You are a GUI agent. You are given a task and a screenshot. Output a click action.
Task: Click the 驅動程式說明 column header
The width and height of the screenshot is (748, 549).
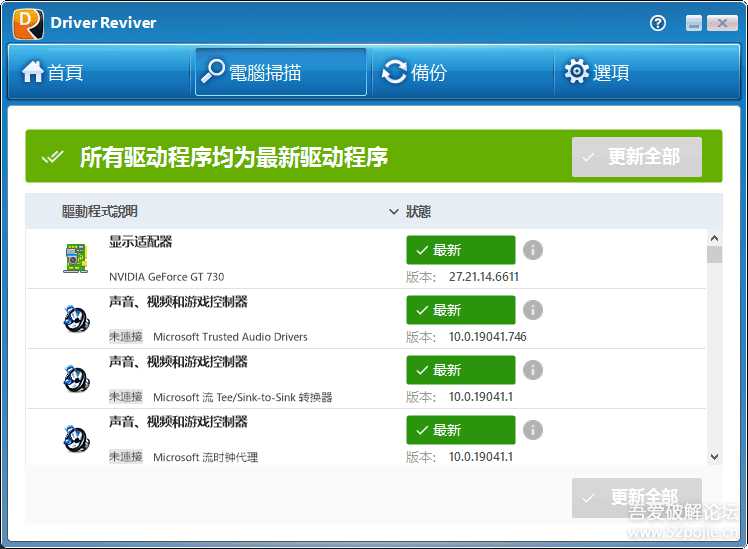point(100,211)
